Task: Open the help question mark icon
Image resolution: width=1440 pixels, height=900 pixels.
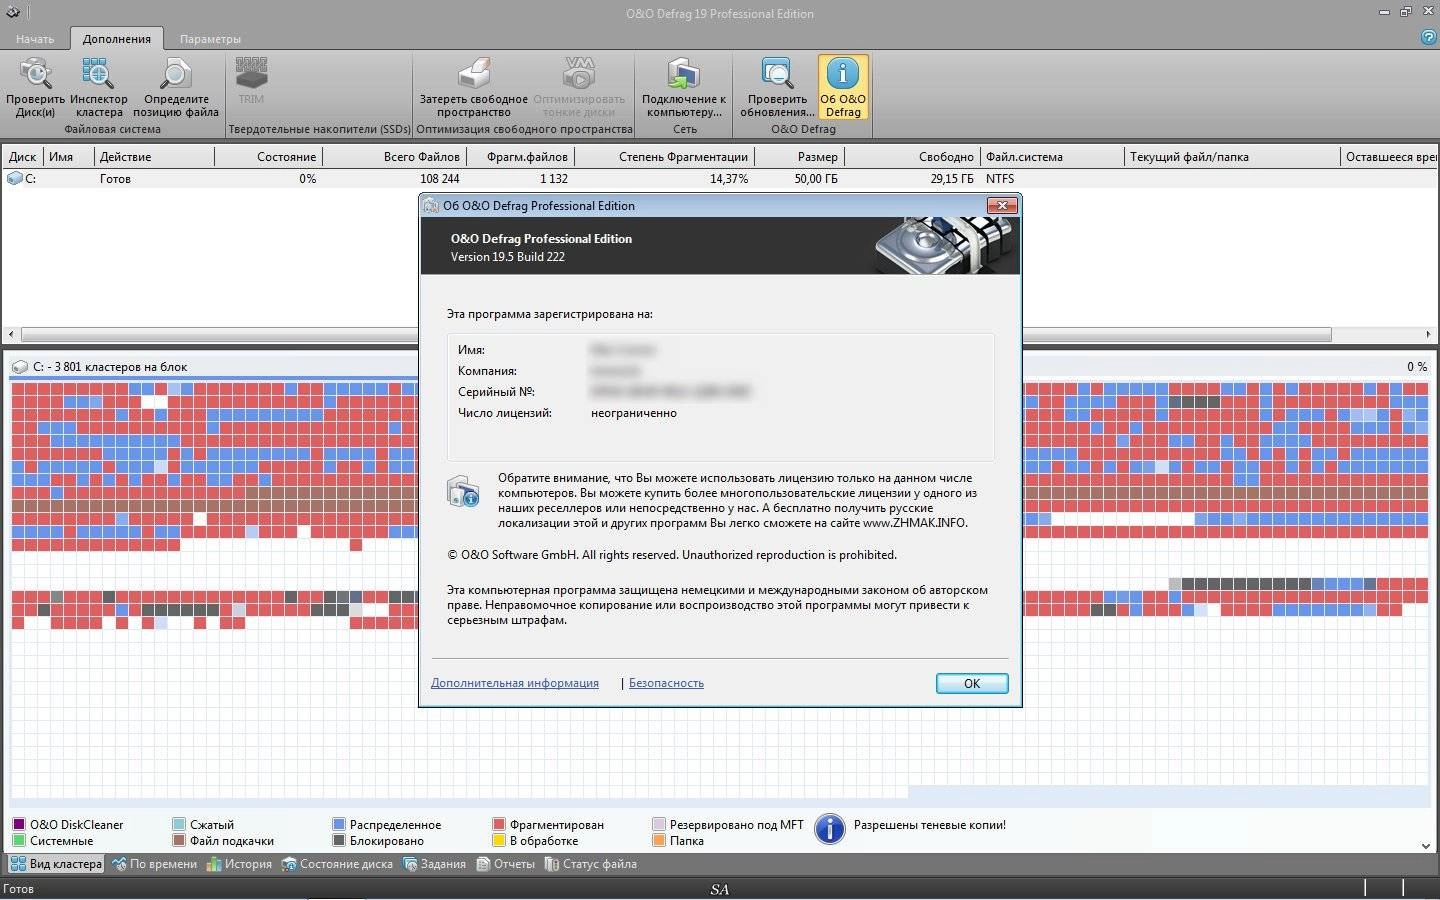Action: point(1428,38)
